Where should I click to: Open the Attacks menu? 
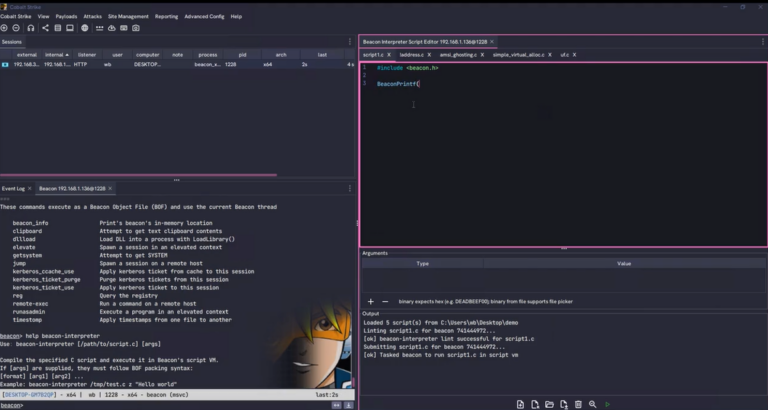point(93,16)
